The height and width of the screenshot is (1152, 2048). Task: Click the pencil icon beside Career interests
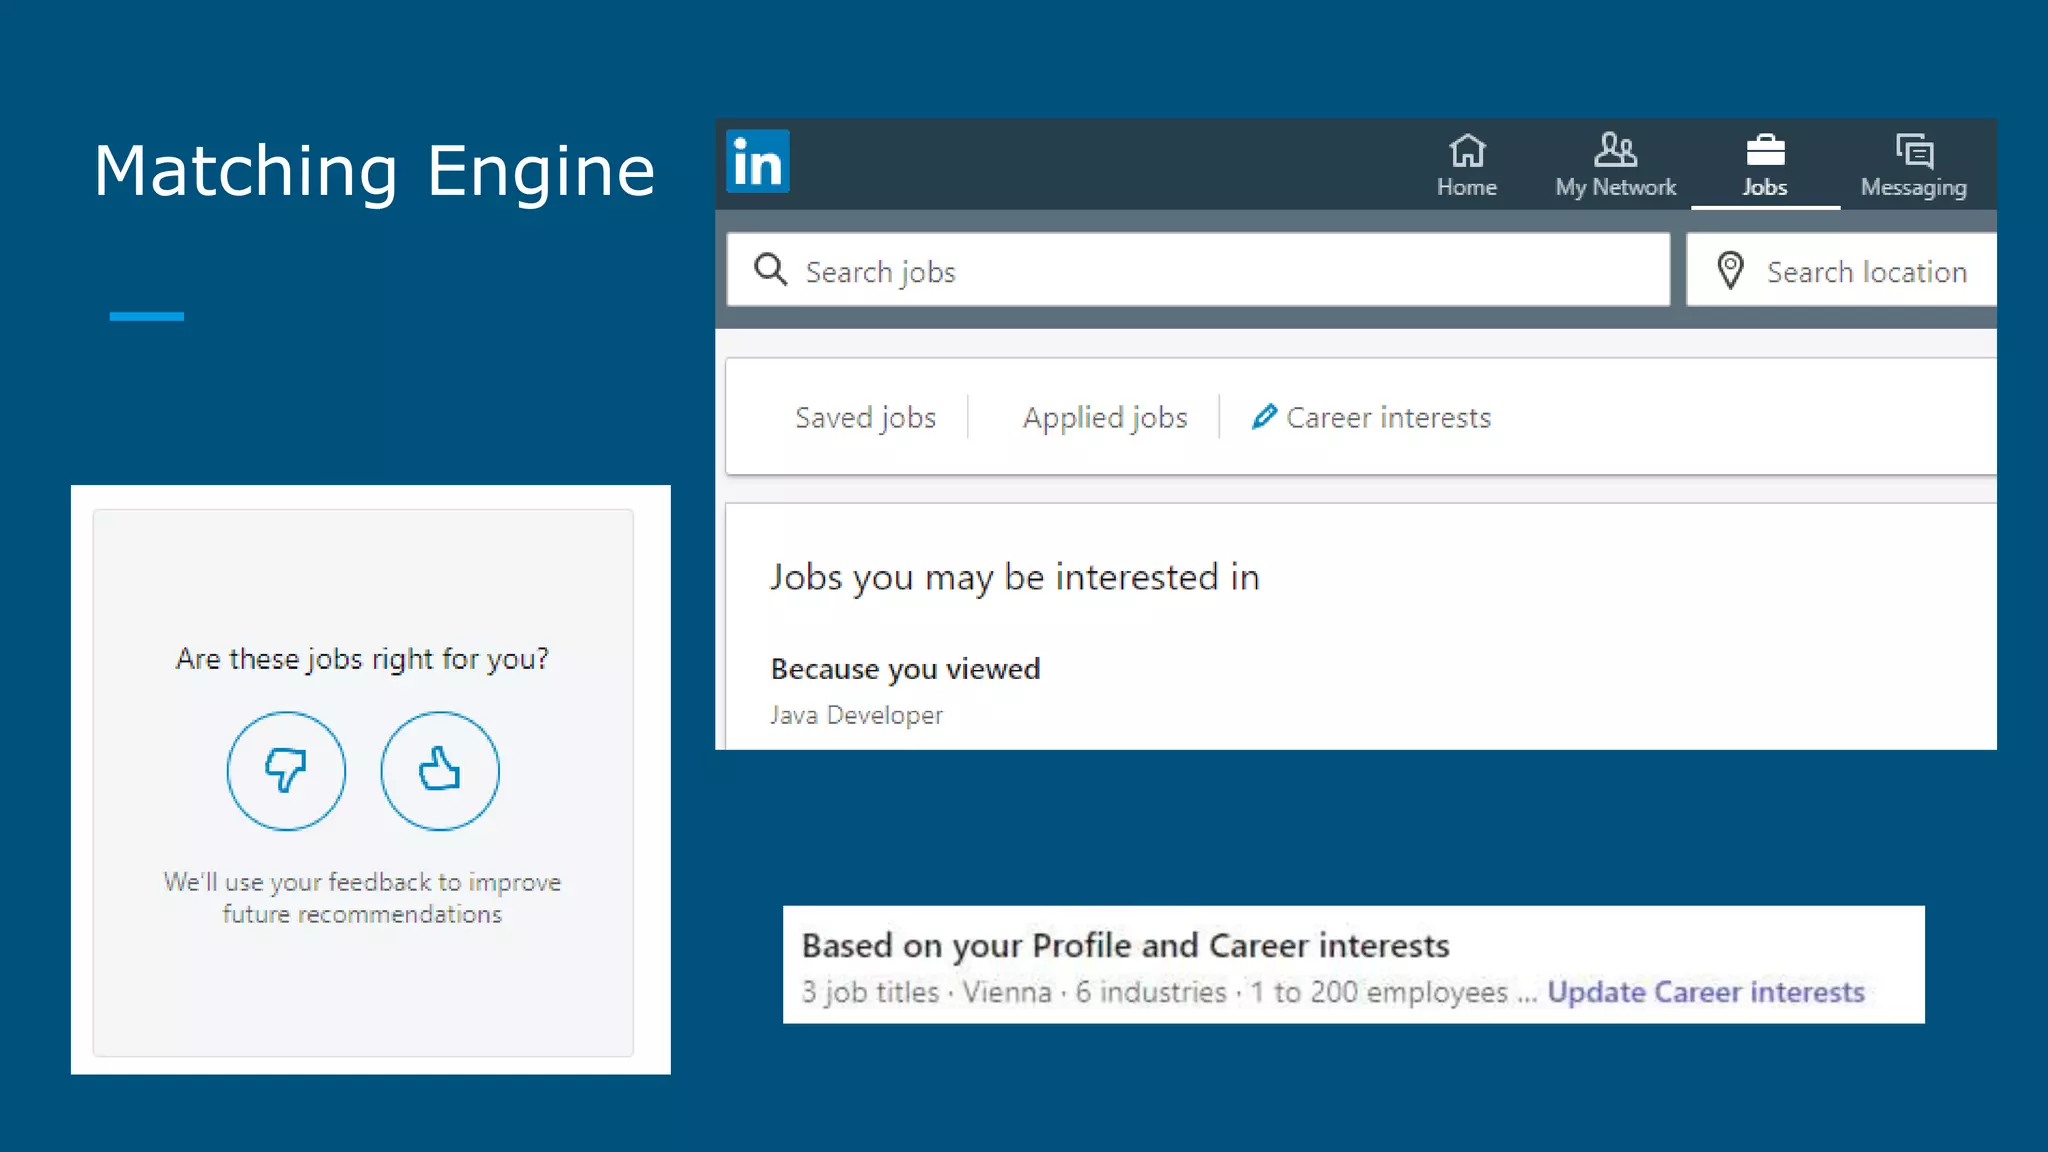tap(1264, 416)
